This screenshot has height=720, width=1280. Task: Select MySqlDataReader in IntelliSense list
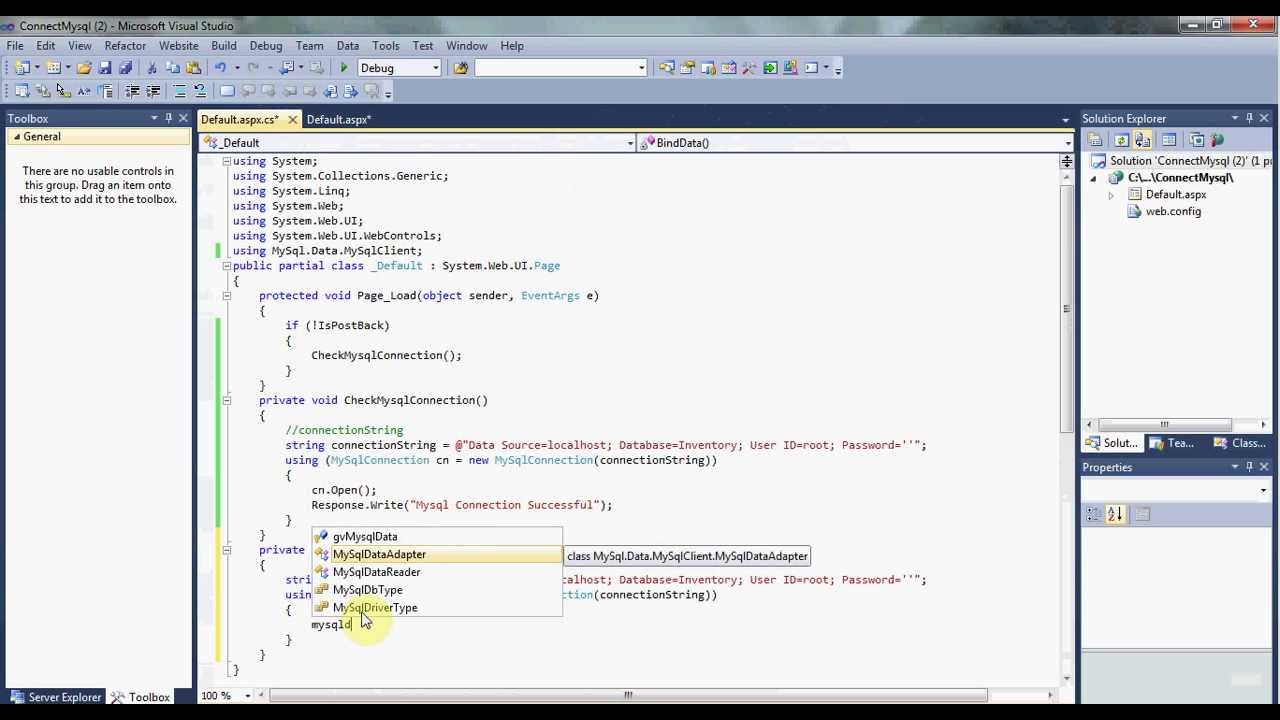coord(376,572)
